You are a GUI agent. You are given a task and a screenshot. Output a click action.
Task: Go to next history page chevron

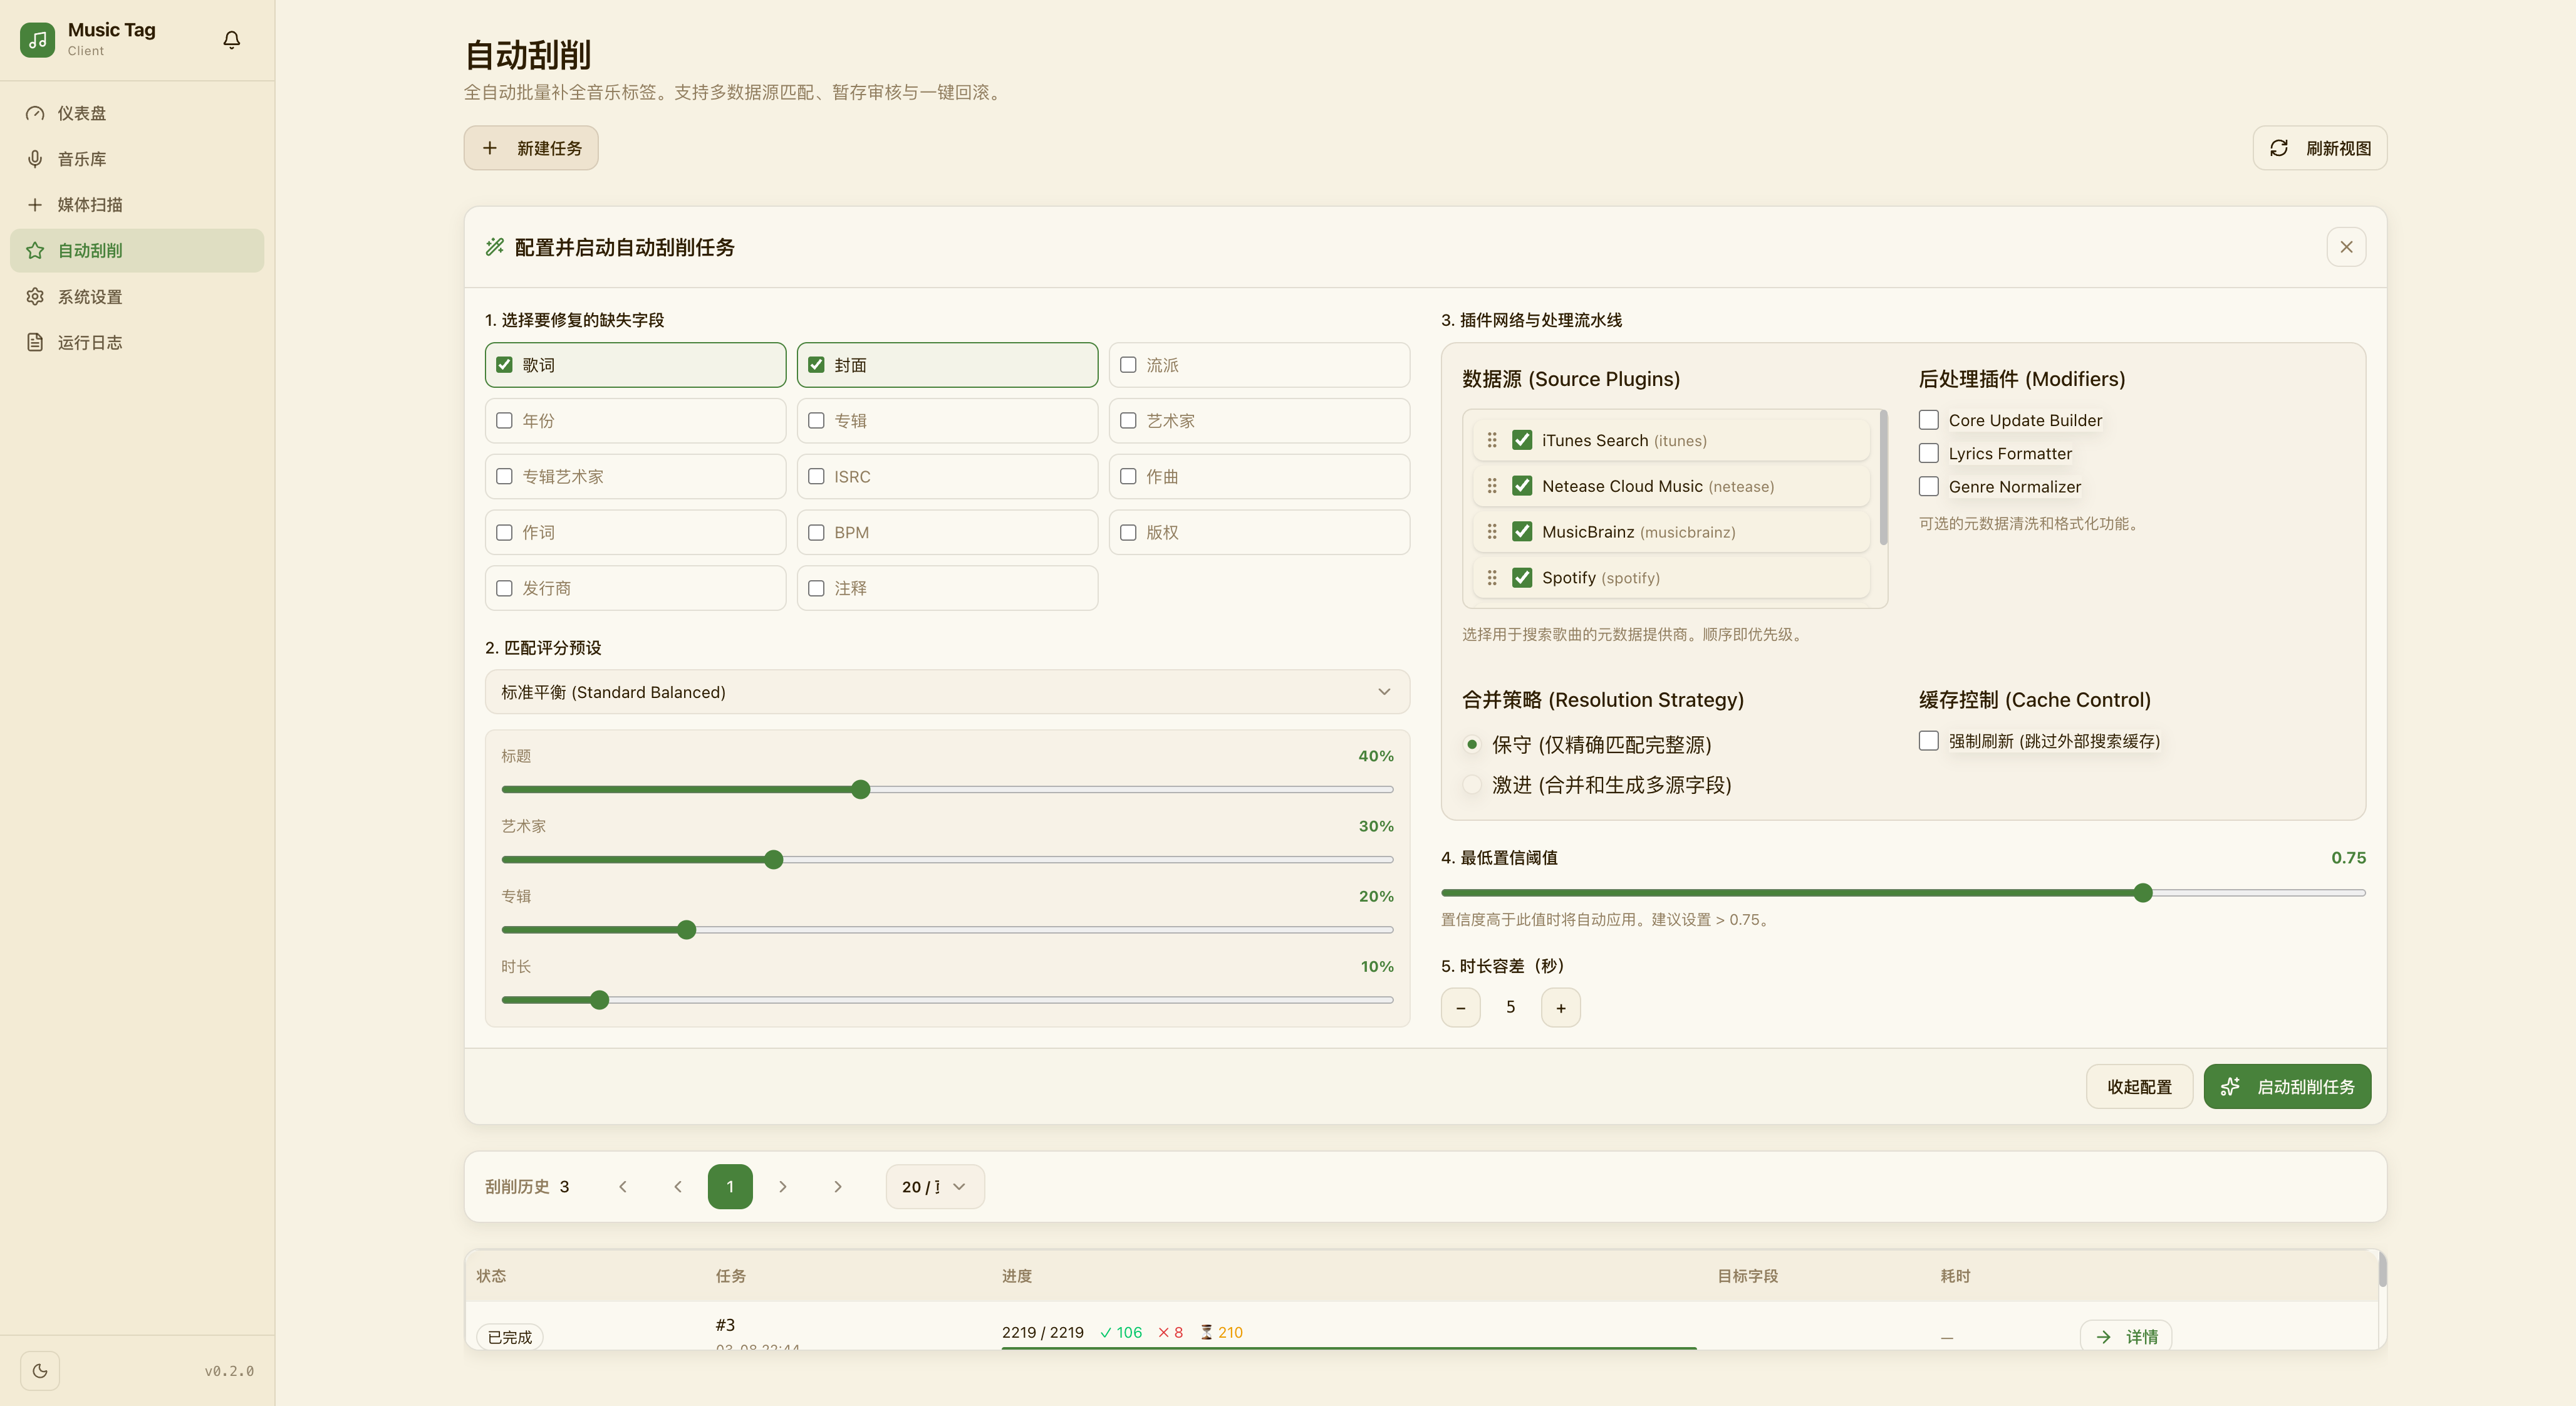783,1187
